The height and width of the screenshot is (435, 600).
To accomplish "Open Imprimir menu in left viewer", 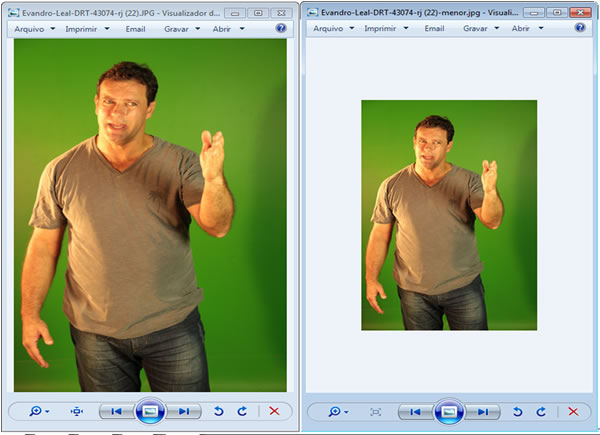I will tap(81, 29).
